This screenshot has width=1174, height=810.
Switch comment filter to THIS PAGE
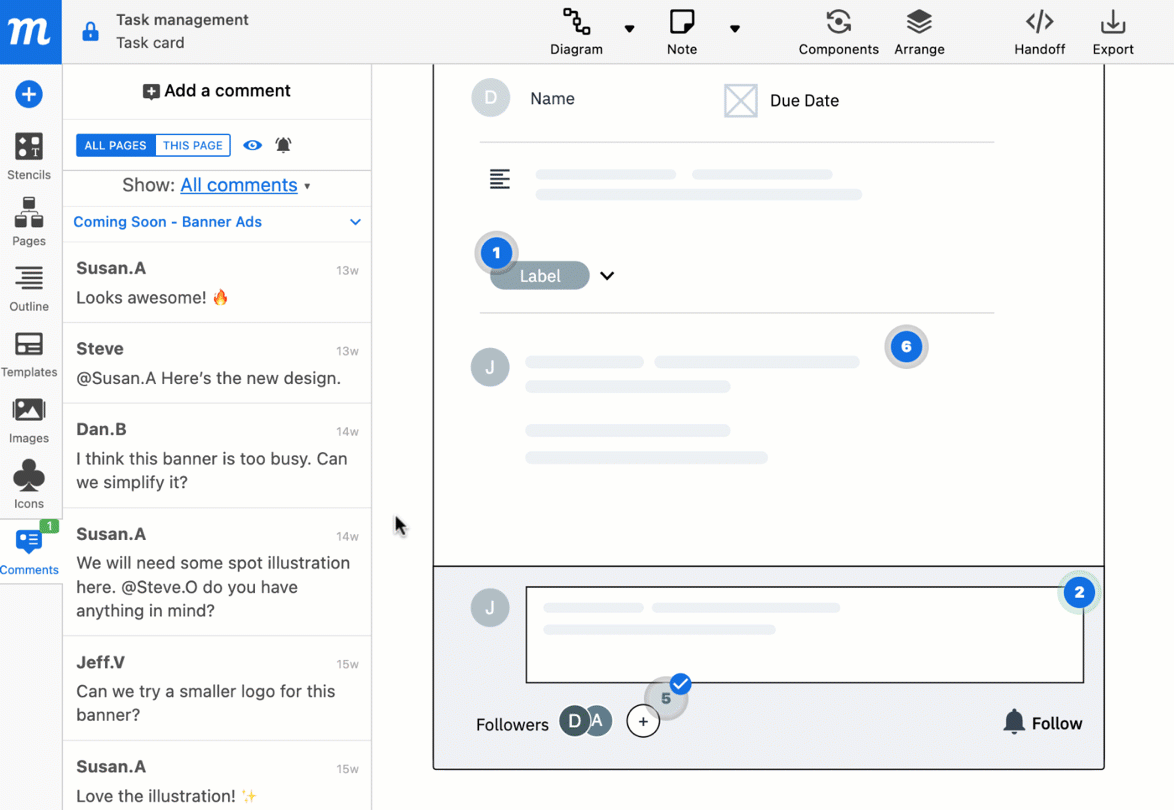click(x=192, y=145)
